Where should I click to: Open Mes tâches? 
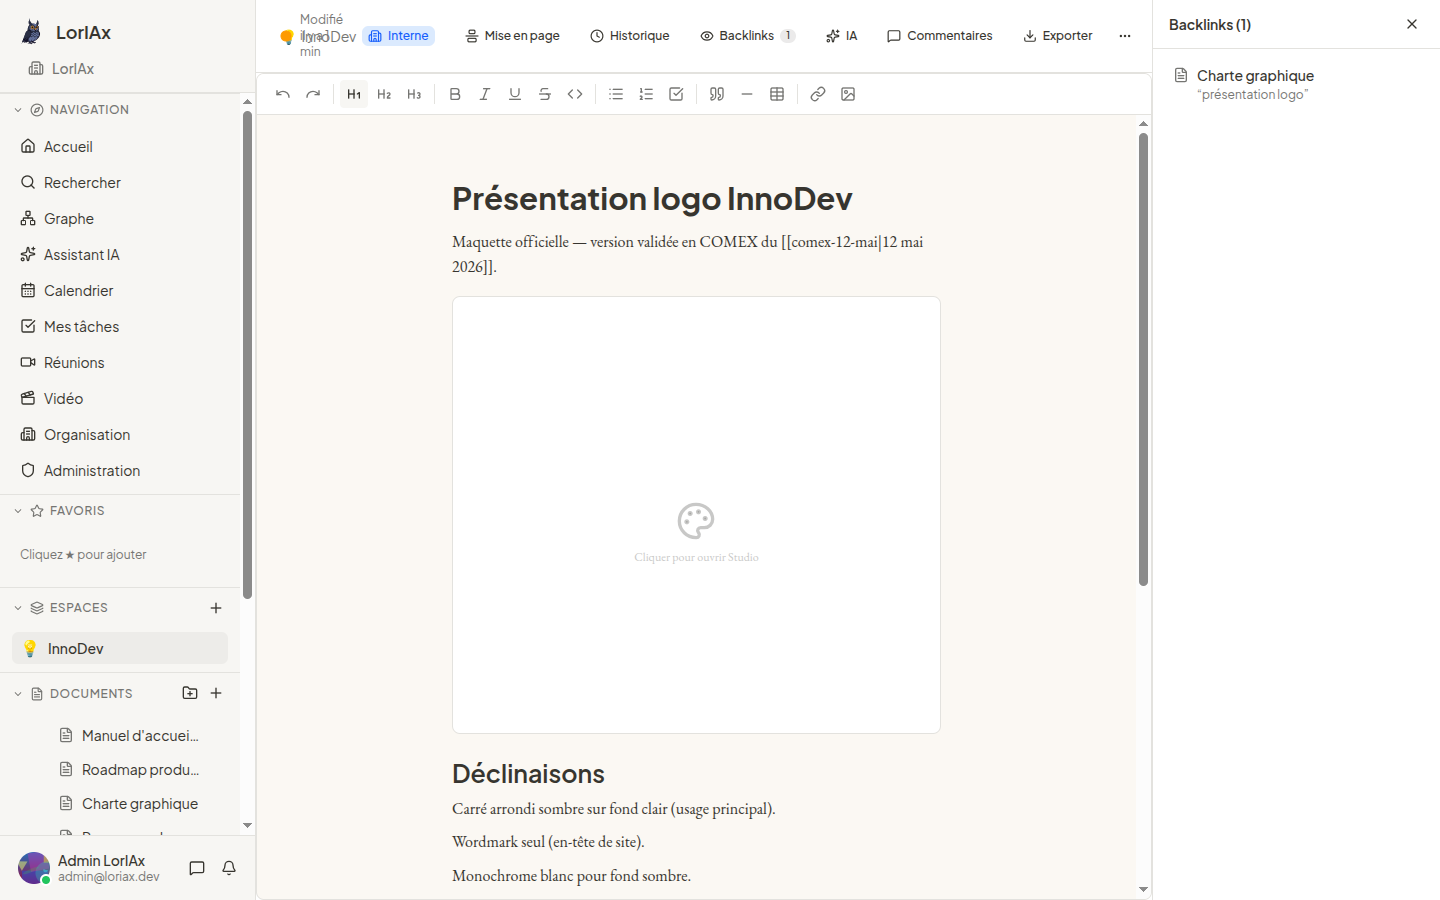tap(120, 327)
